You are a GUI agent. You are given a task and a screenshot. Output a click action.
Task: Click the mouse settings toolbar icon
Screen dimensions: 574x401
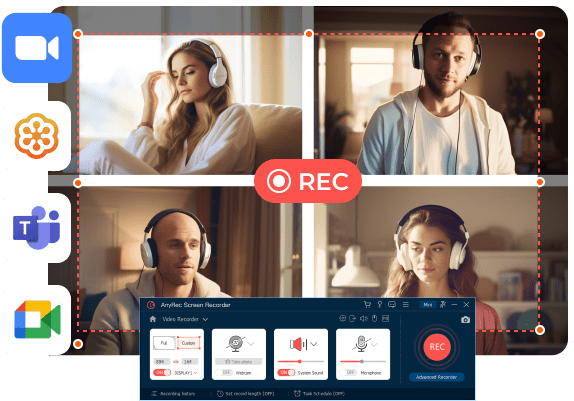click(x=374, y=319)
